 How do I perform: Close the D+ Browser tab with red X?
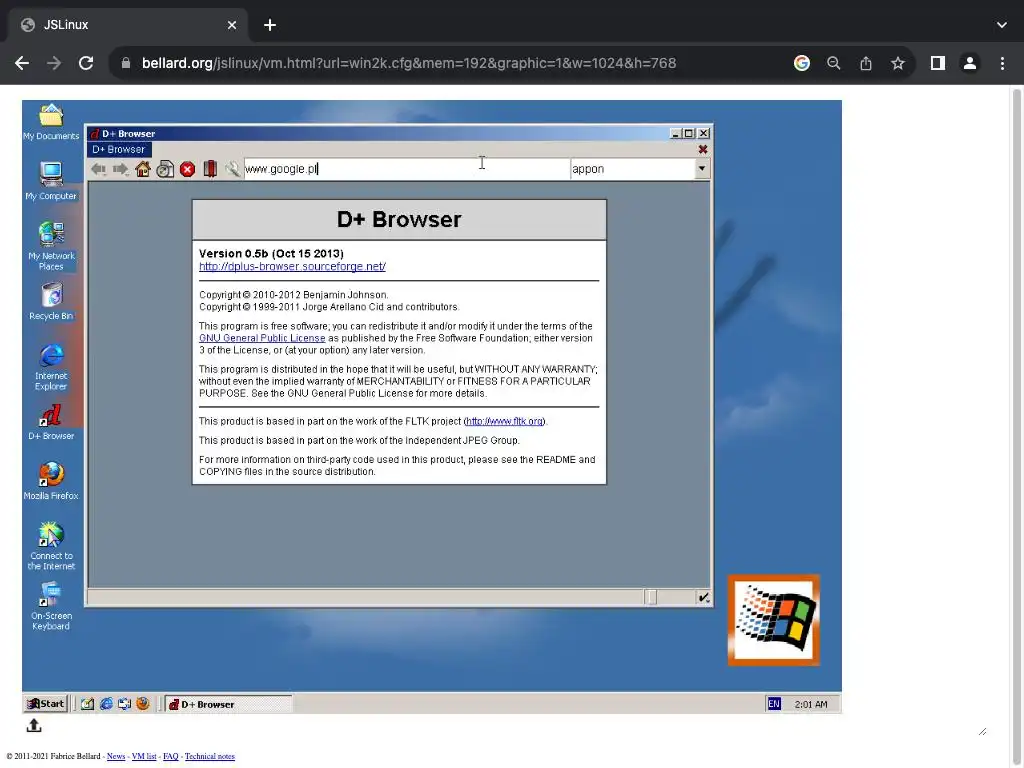[703, 150]
